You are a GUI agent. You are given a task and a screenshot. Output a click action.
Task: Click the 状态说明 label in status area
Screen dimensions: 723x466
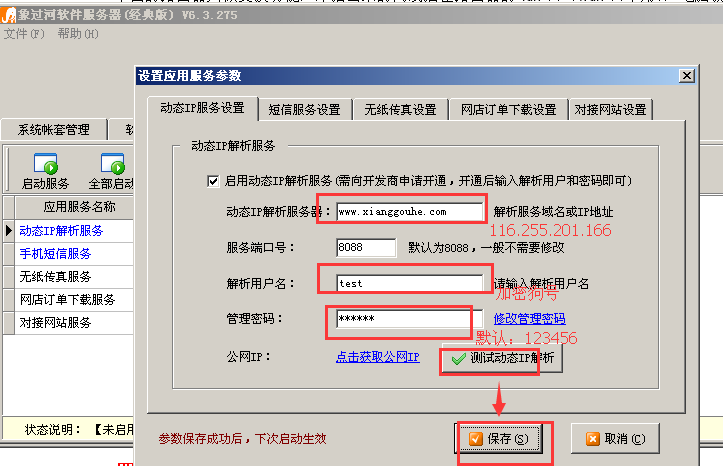[x=53, y=430]
